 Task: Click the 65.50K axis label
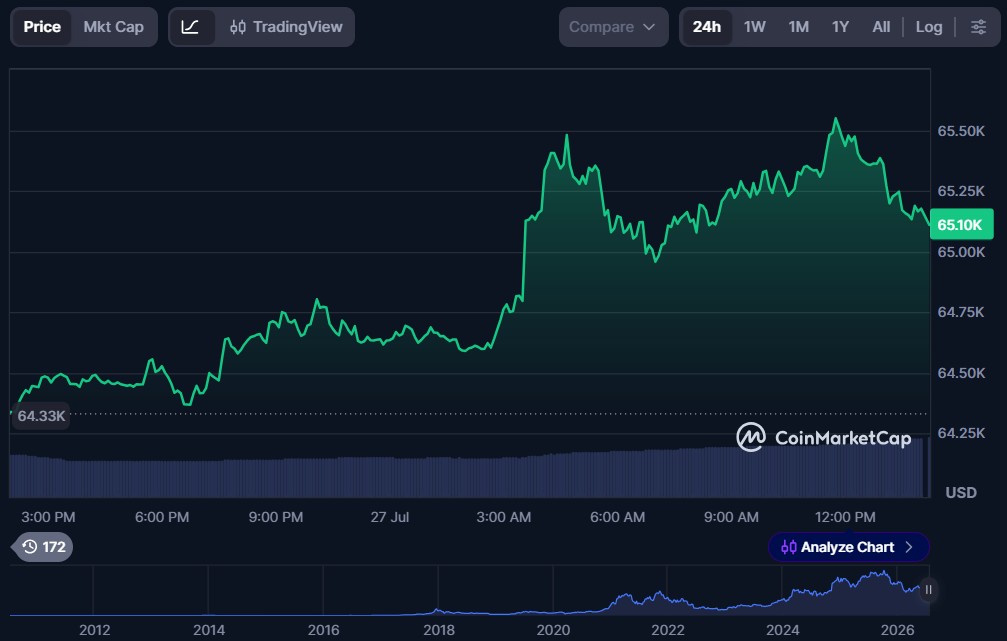961,131
